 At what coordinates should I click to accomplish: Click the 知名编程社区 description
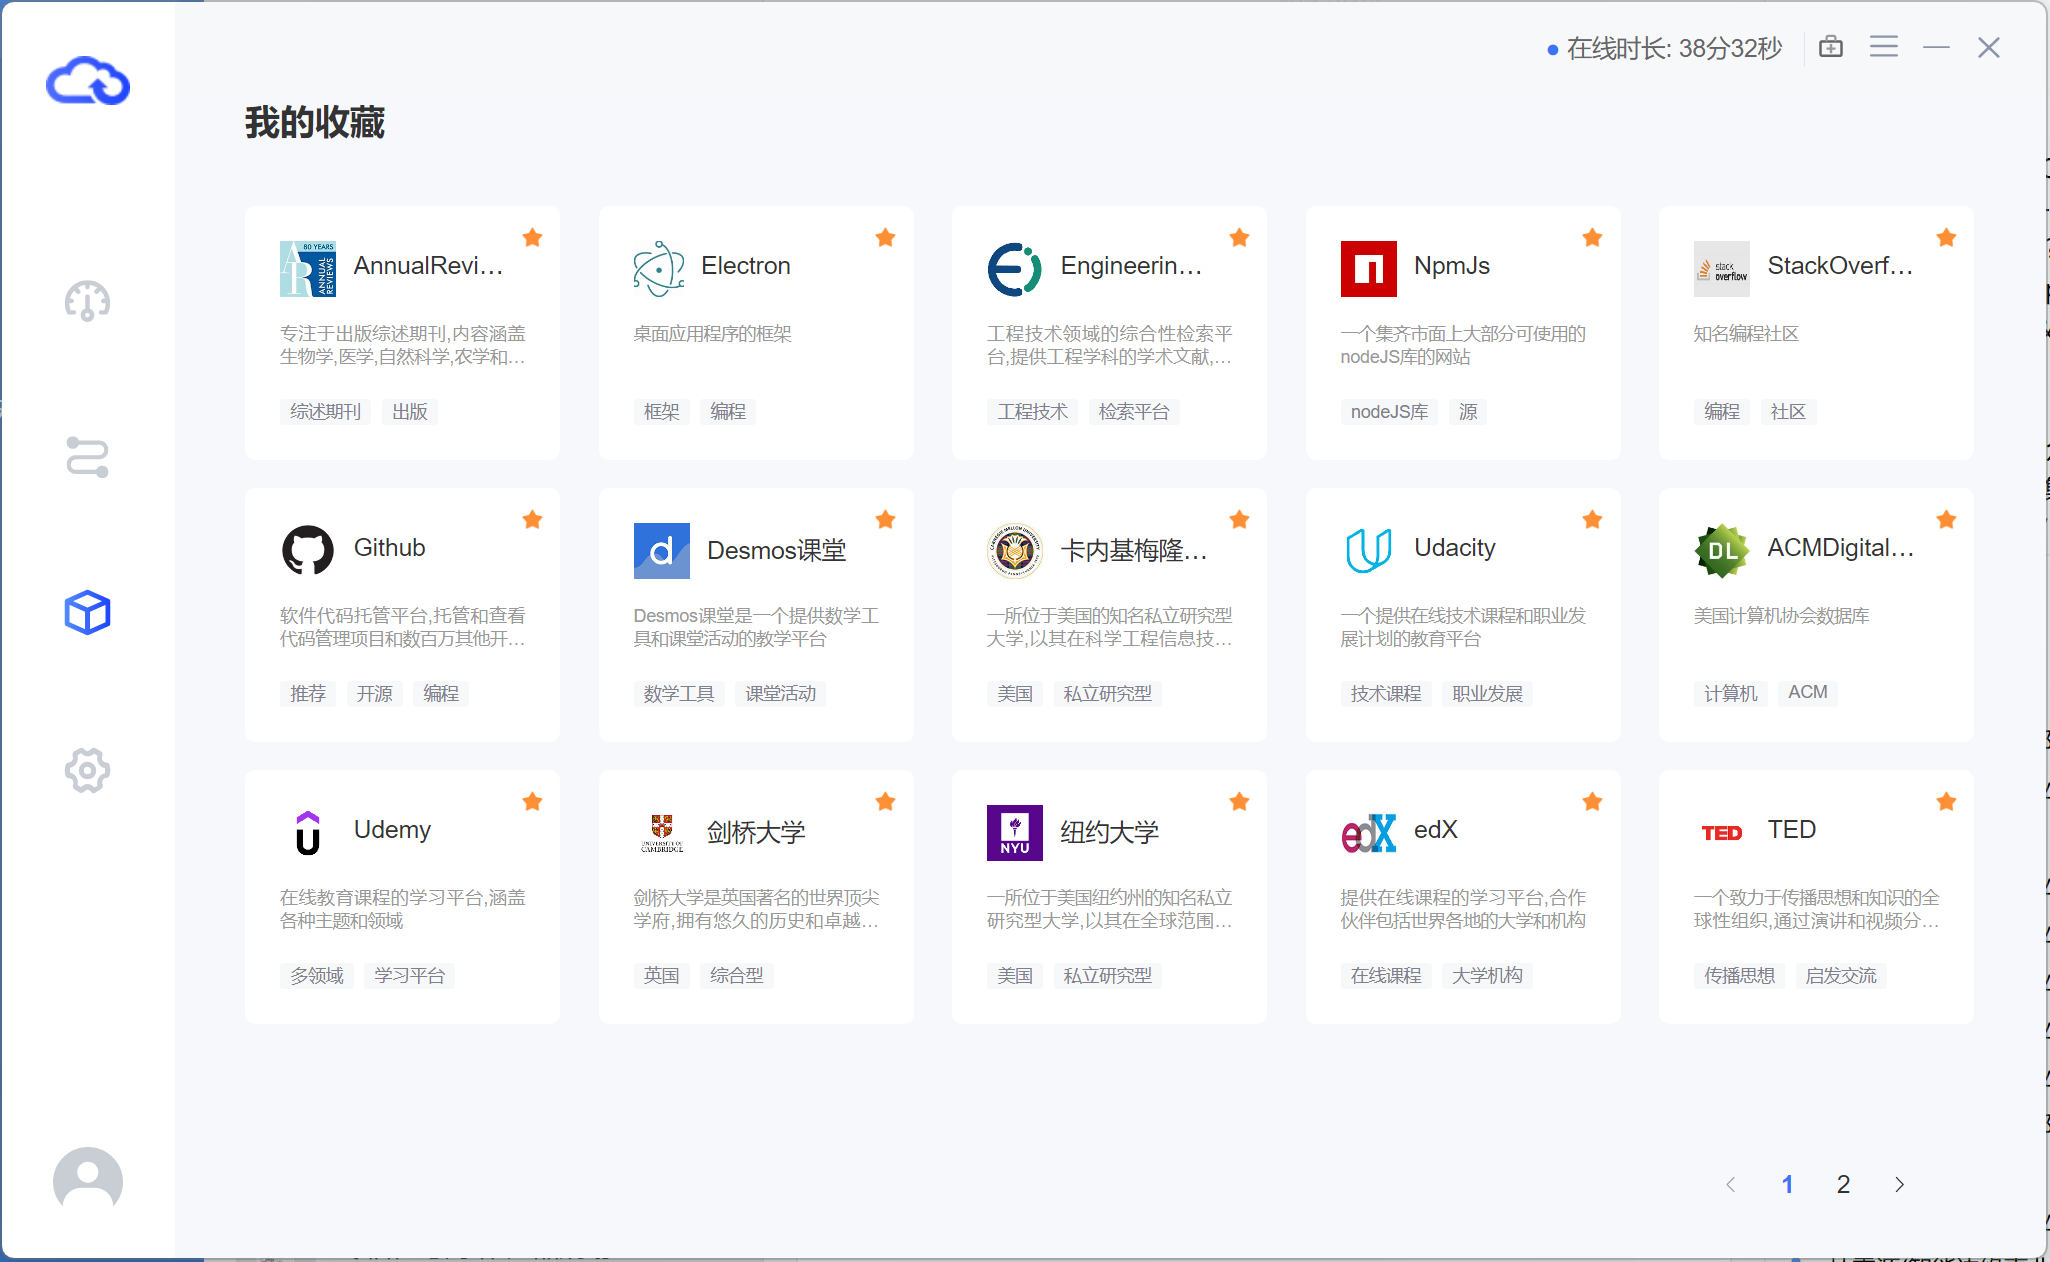click(x=1746, y=334)
